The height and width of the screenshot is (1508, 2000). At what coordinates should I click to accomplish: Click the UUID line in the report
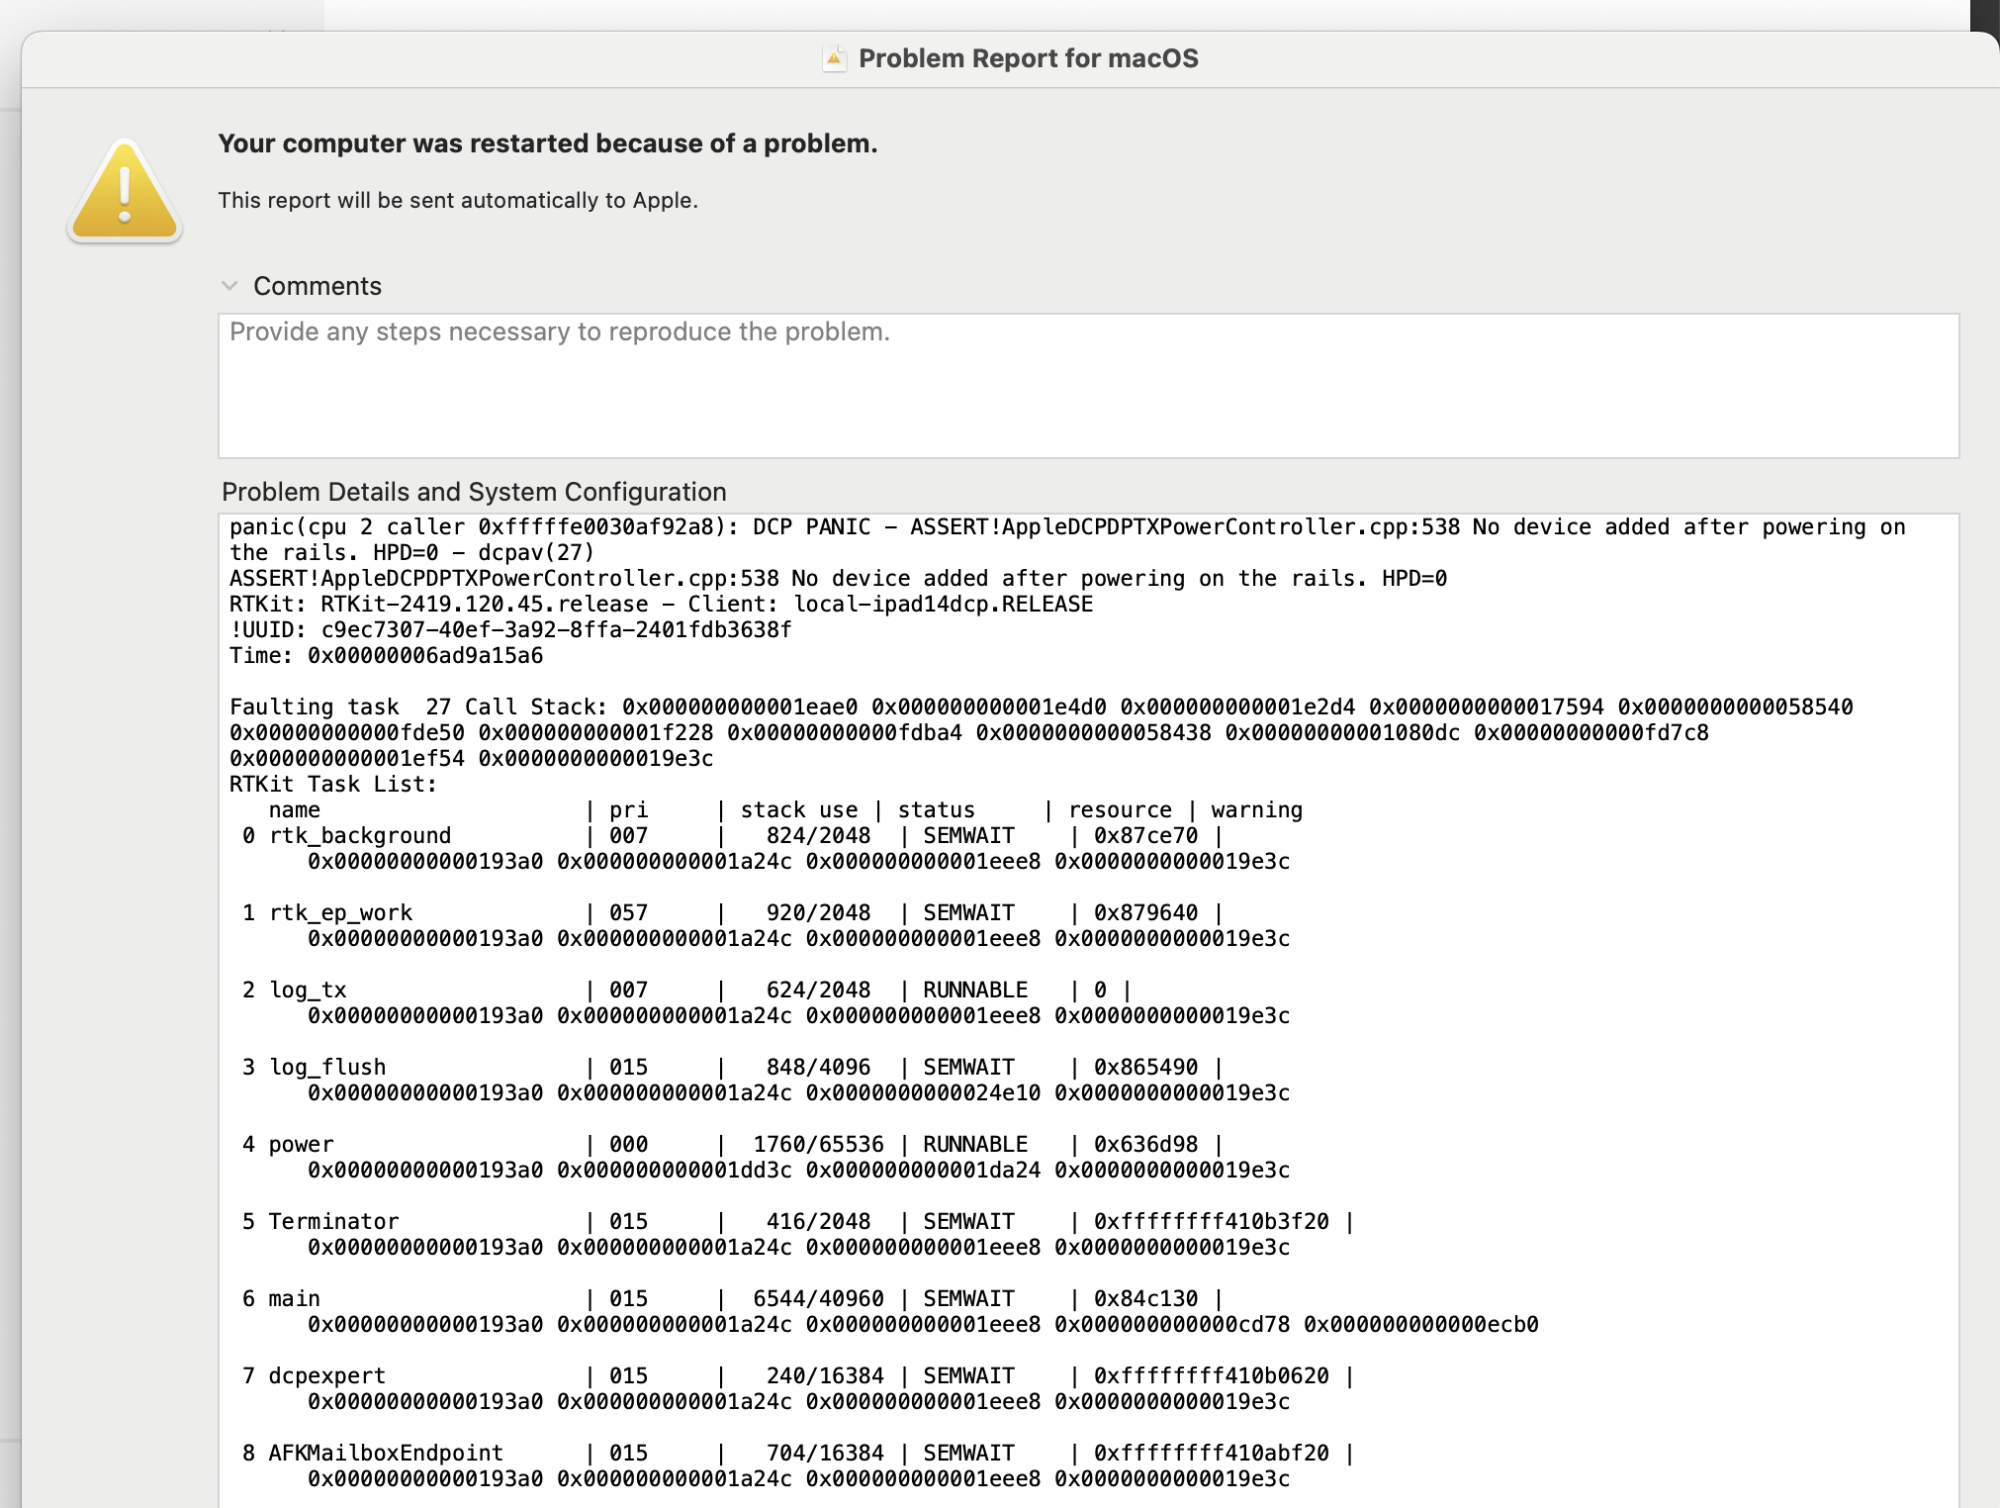tap(510, 630)
